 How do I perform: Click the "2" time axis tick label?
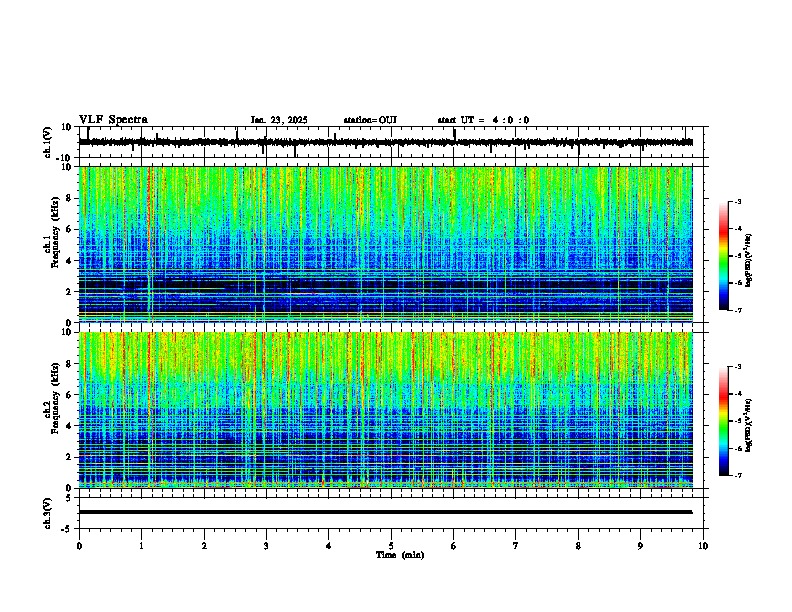[x=204, y=546]
